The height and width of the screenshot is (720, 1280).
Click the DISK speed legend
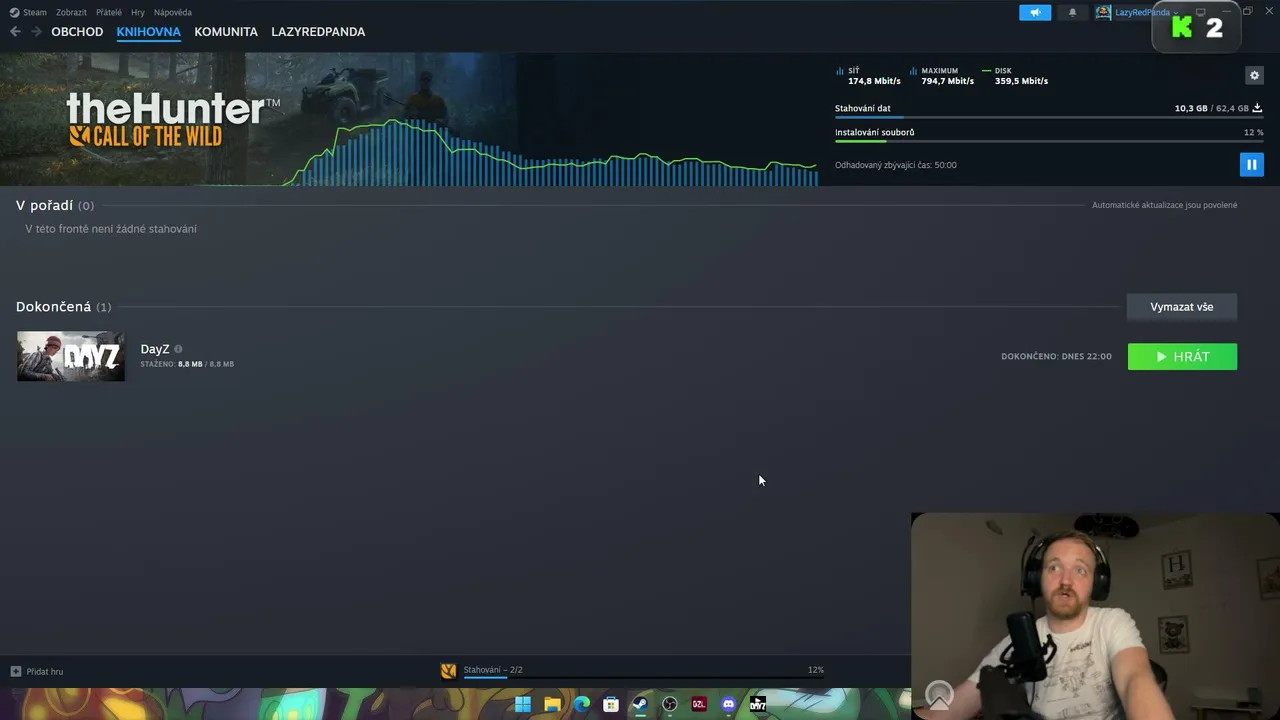(x=1015, y=76)
